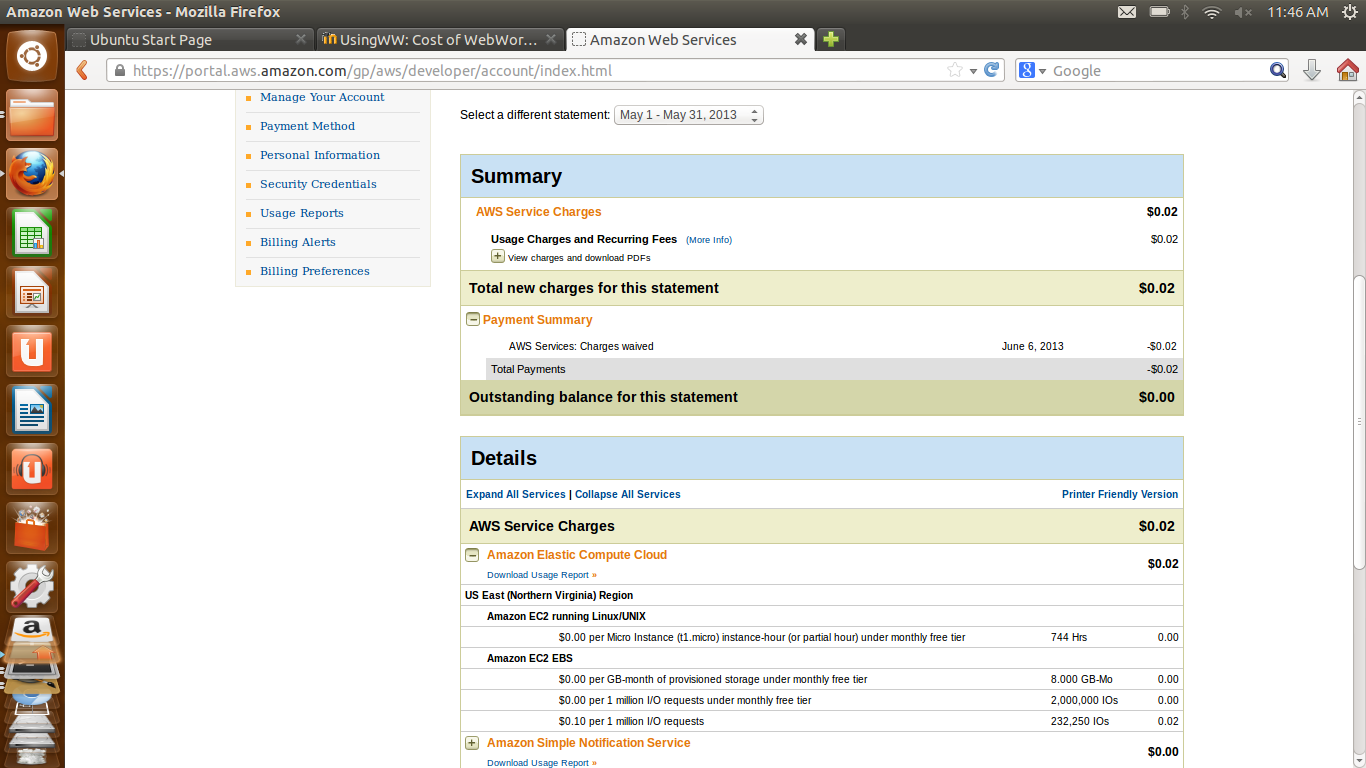Open Files manager from launcher
The image size is (1366, 768).
click(32, 114)
